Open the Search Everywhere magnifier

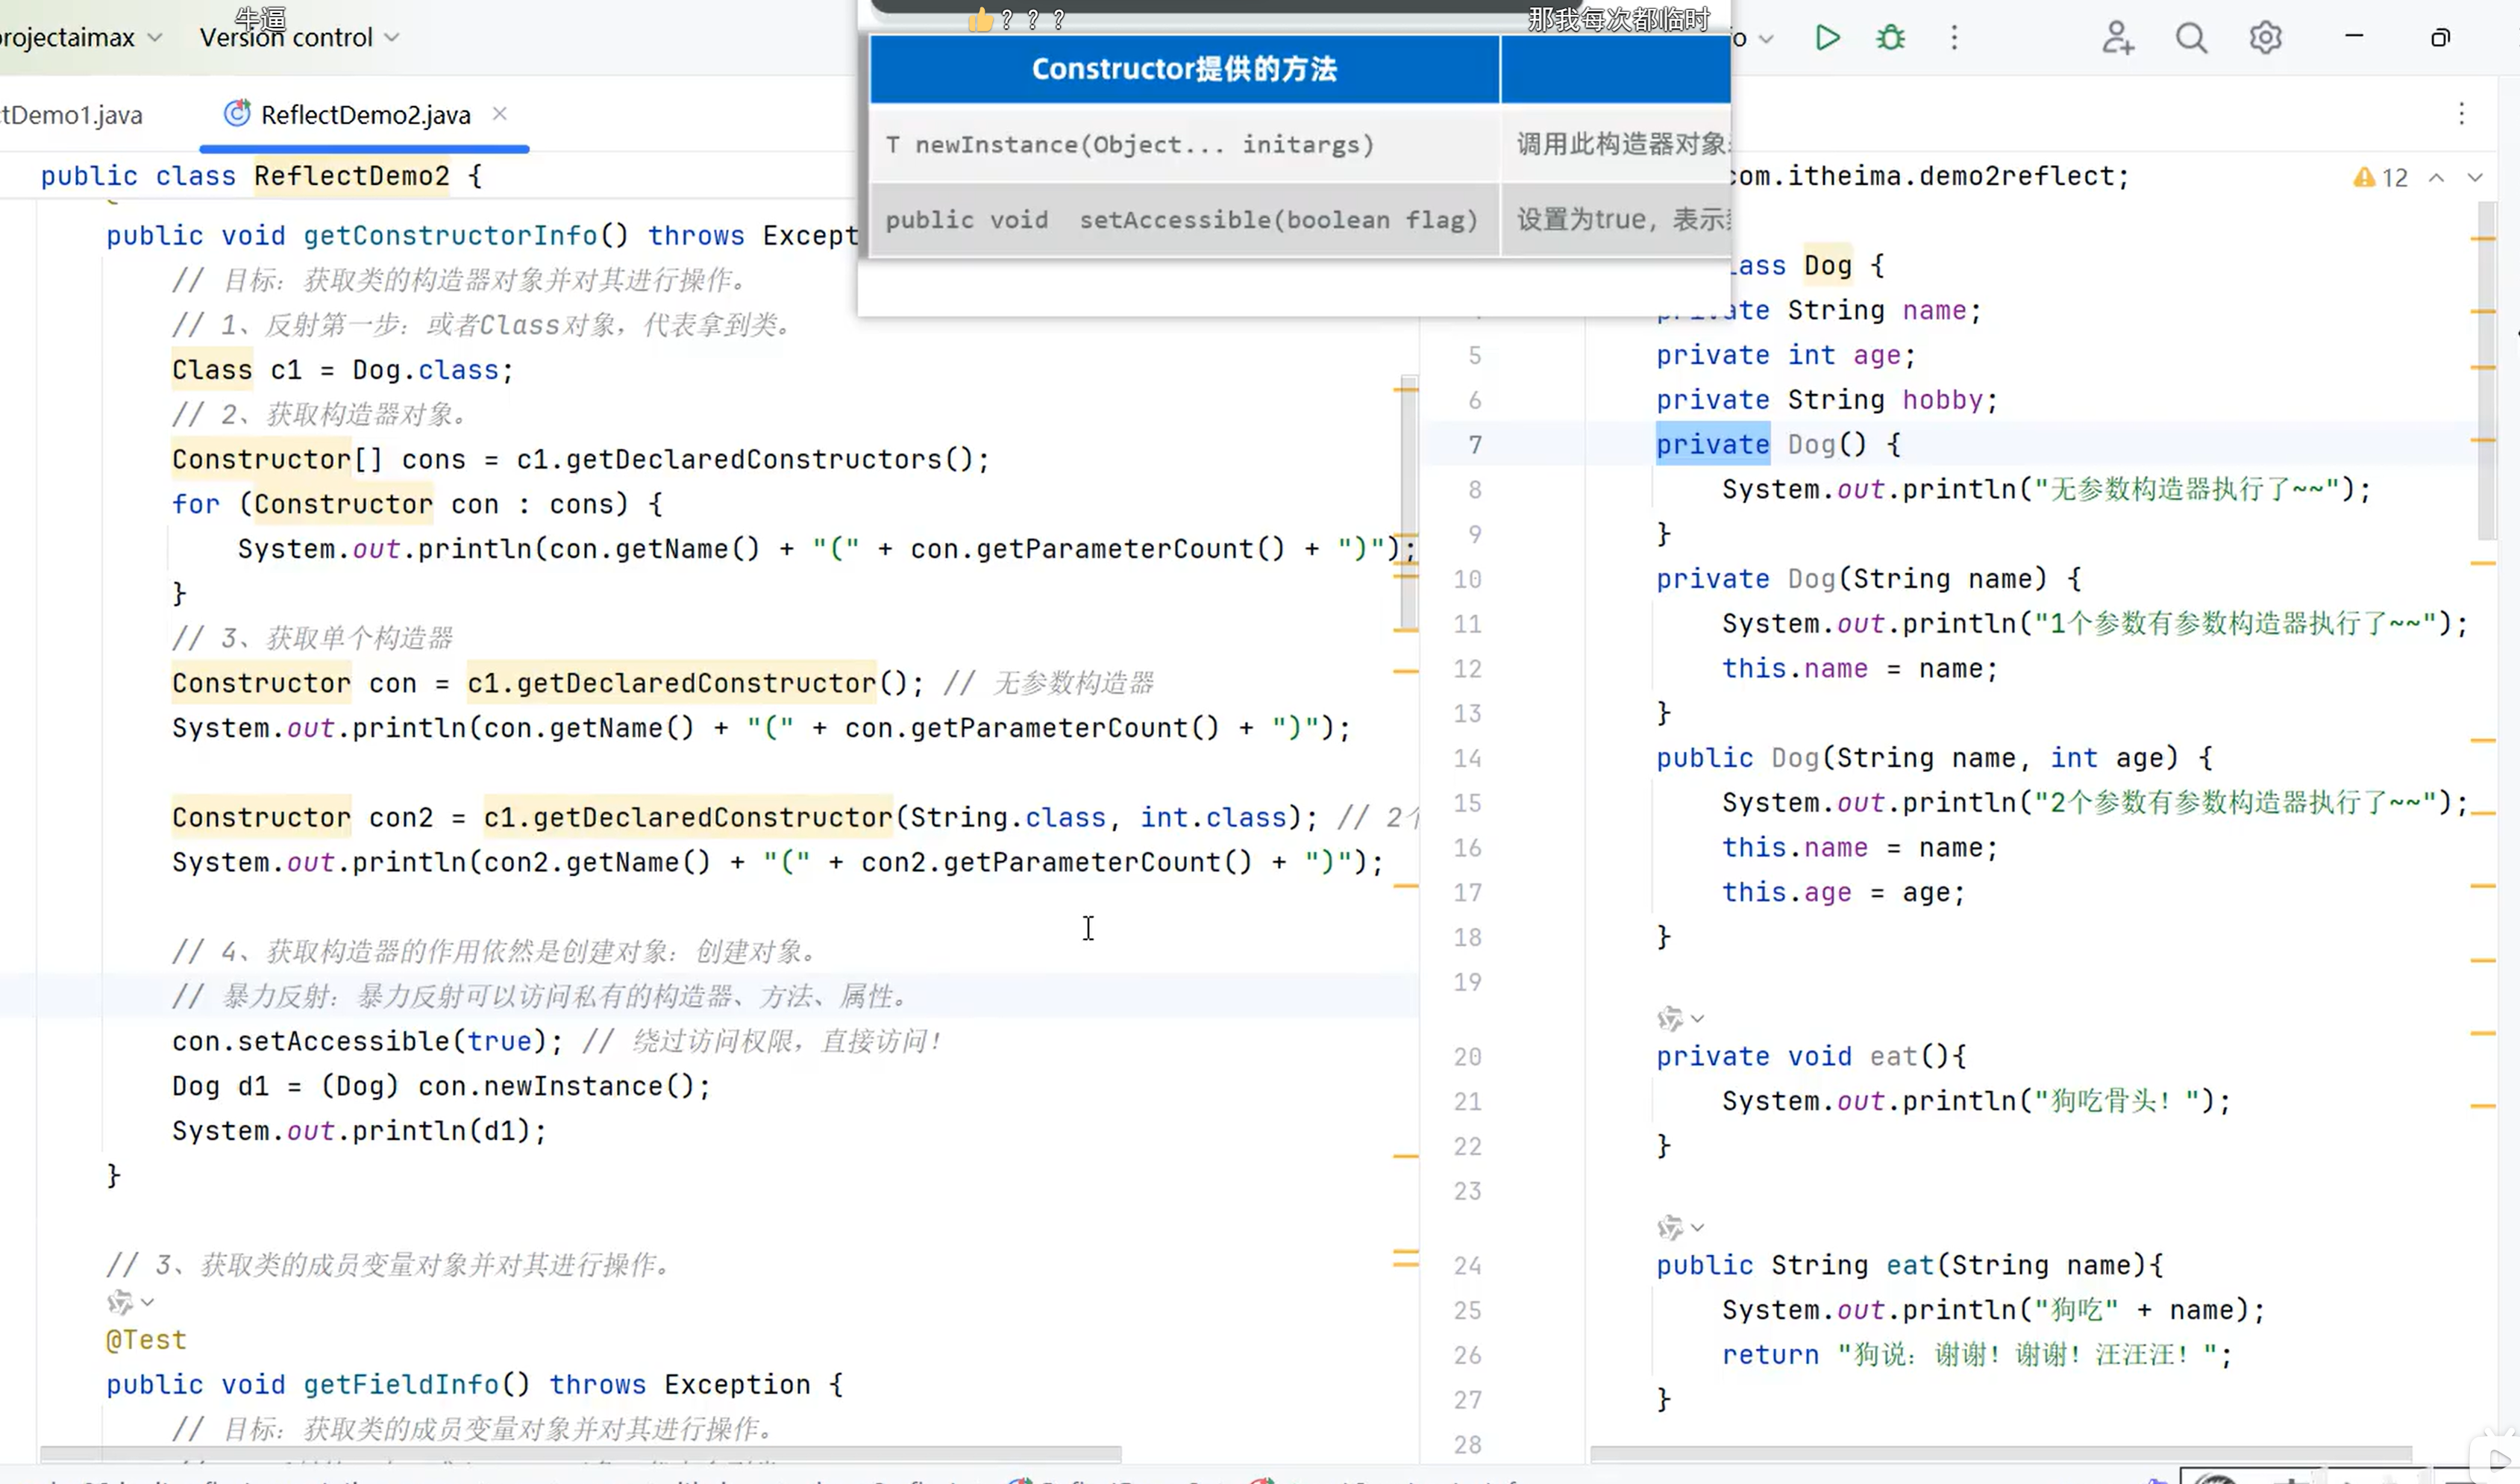2190,38
